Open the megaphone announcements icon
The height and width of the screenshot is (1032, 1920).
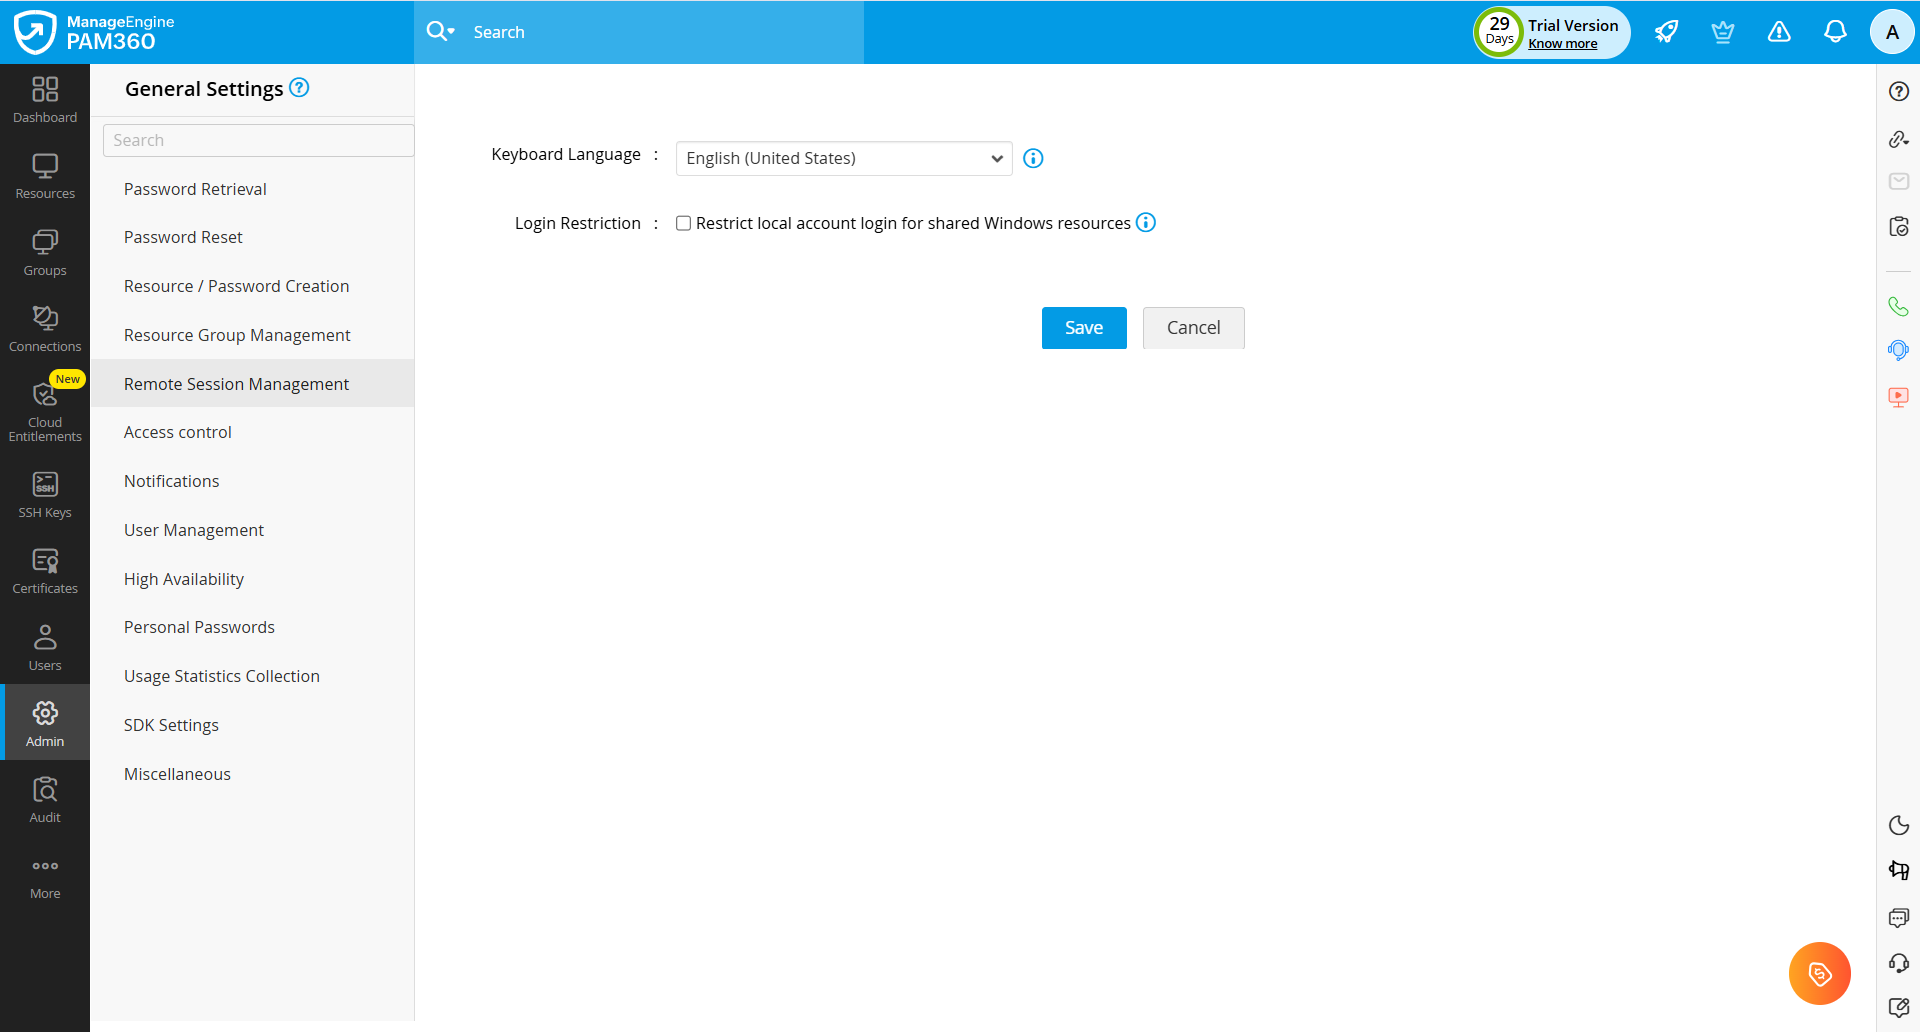pos(1899,870)
